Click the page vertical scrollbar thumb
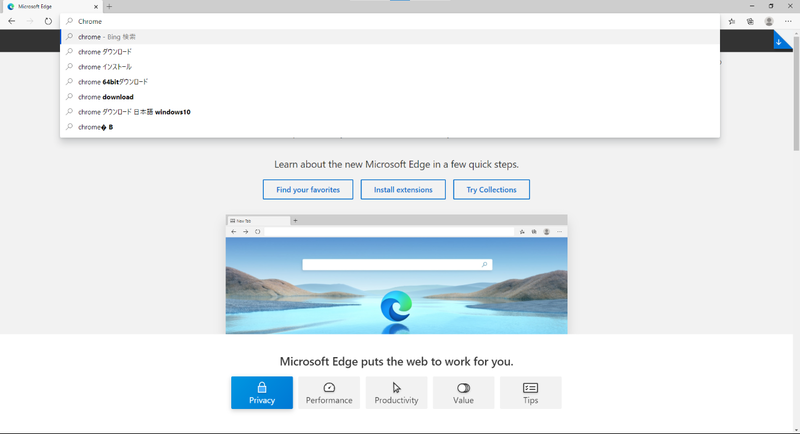 pyautogui.click(x=796, y=93)
